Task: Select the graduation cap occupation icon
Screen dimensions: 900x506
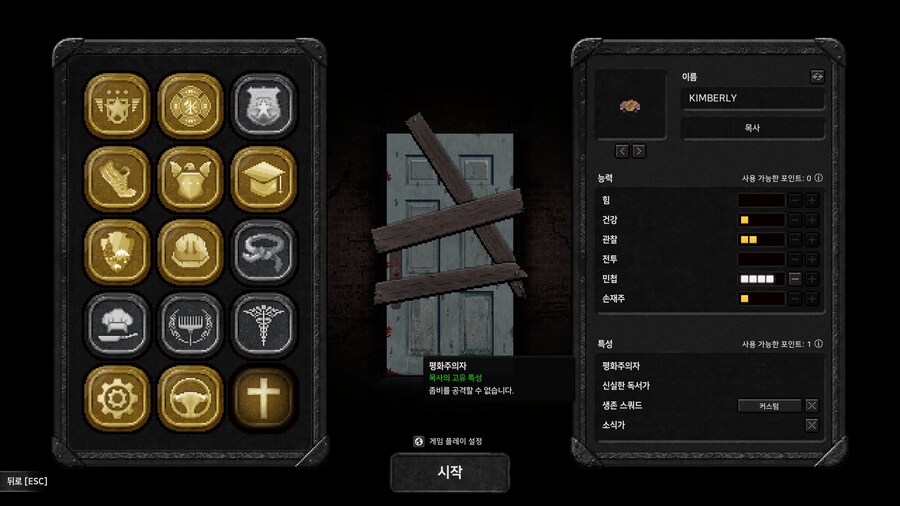Action: point(263,178)
